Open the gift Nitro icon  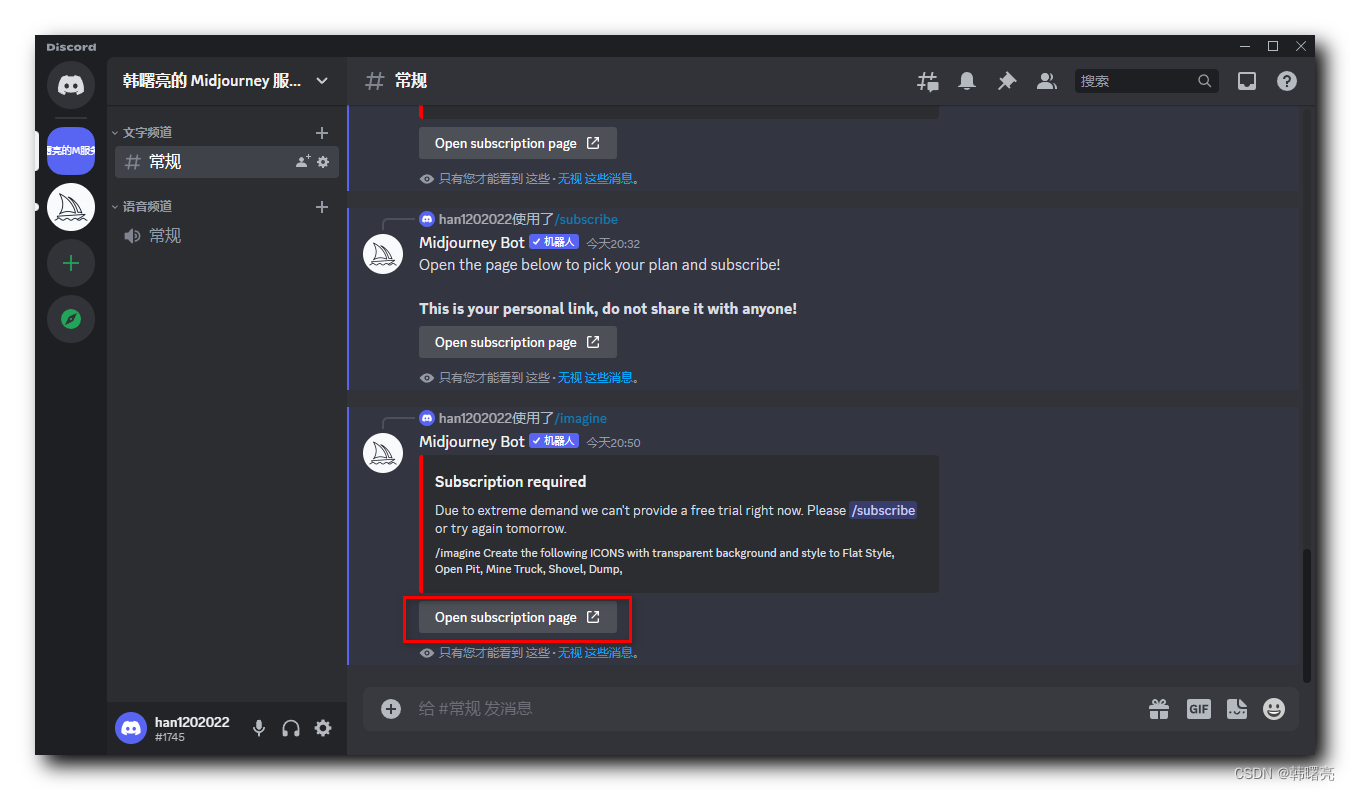click(1159, 709)
